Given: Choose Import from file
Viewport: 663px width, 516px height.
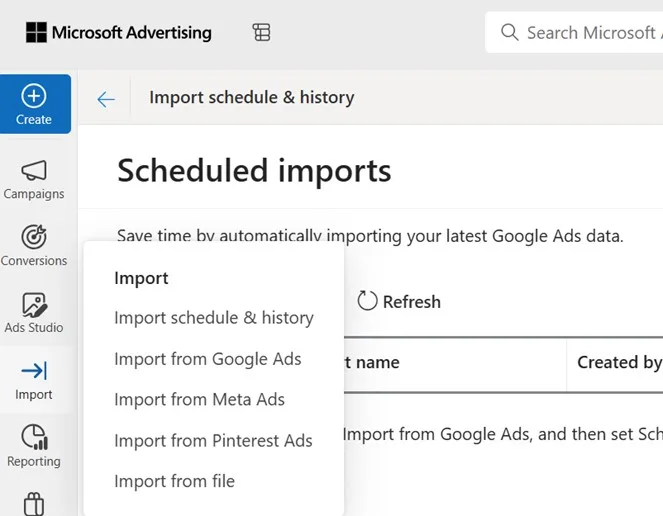Looking at the screenshot, I should [174, 481].
